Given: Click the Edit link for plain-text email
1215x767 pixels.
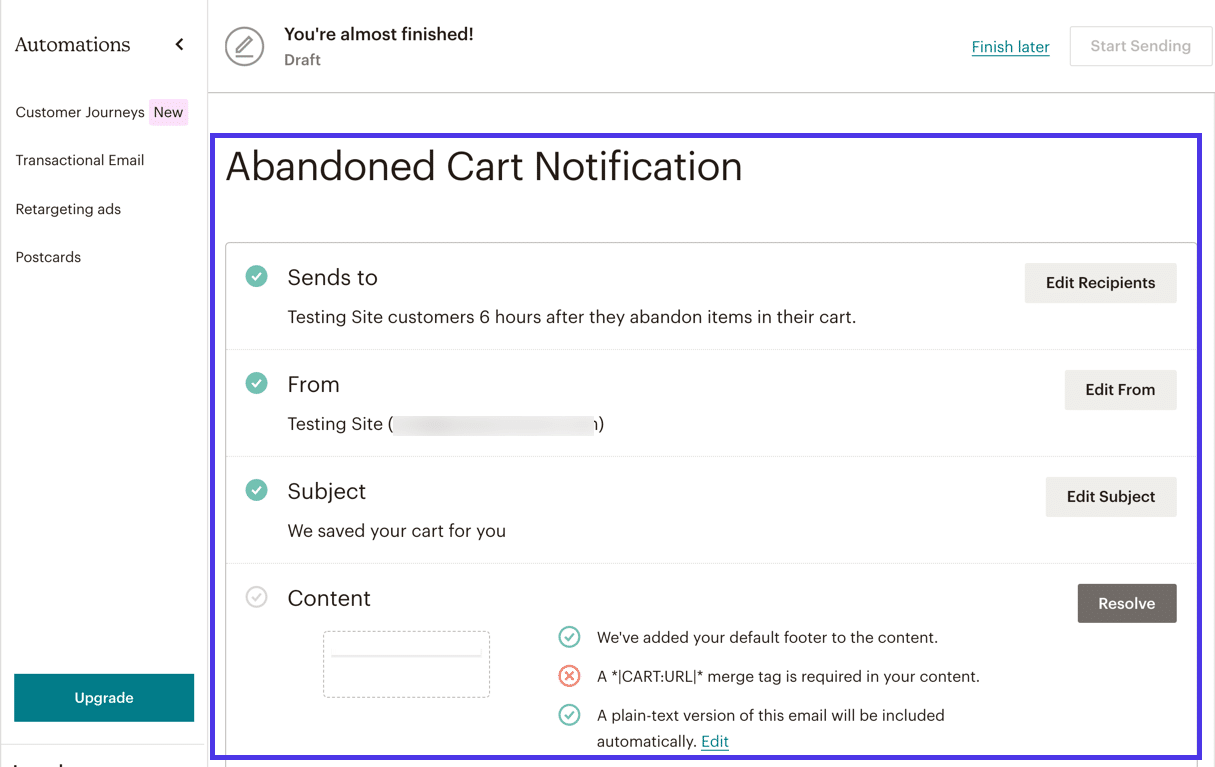Looking at the screenshot, I should (x=714, y=741).
